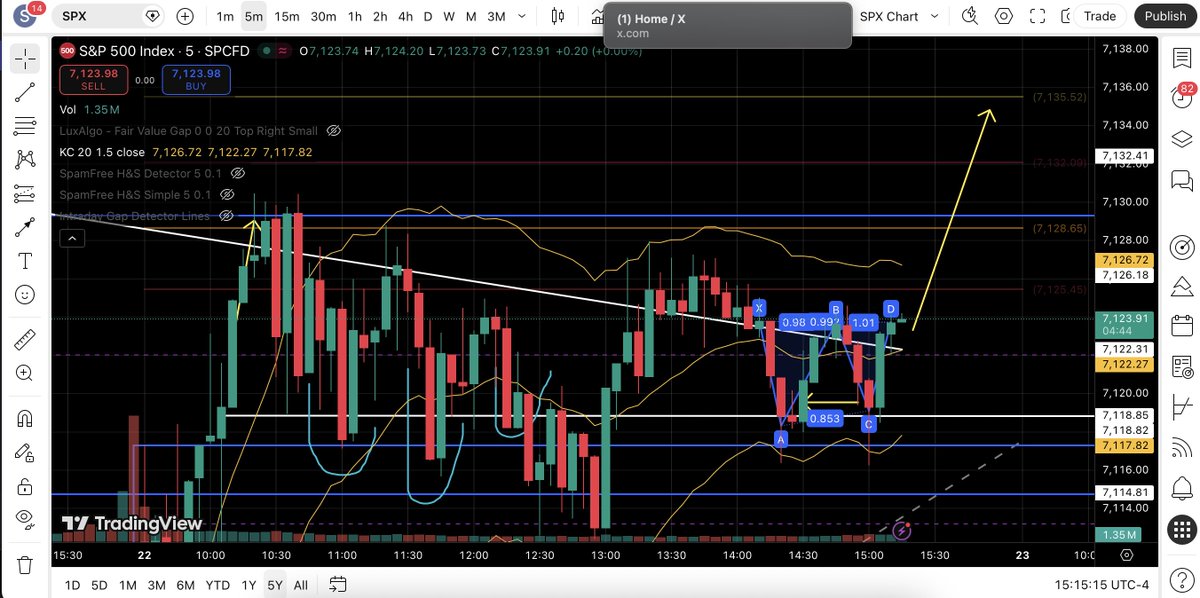The image size is (1200, 598).
Task: Open chart settings hexagon icon
Action: tap(1003, 16)
